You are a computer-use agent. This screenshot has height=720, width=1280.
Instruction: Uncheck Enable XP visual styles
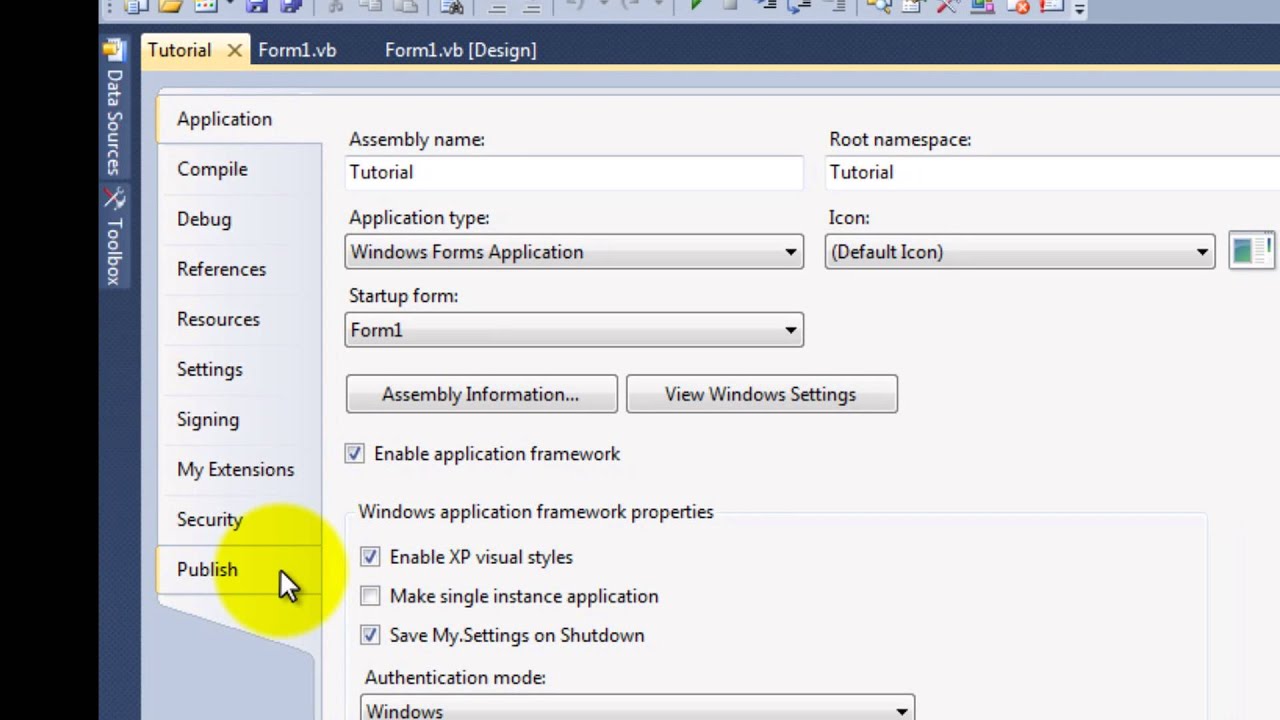click(370, 557)
